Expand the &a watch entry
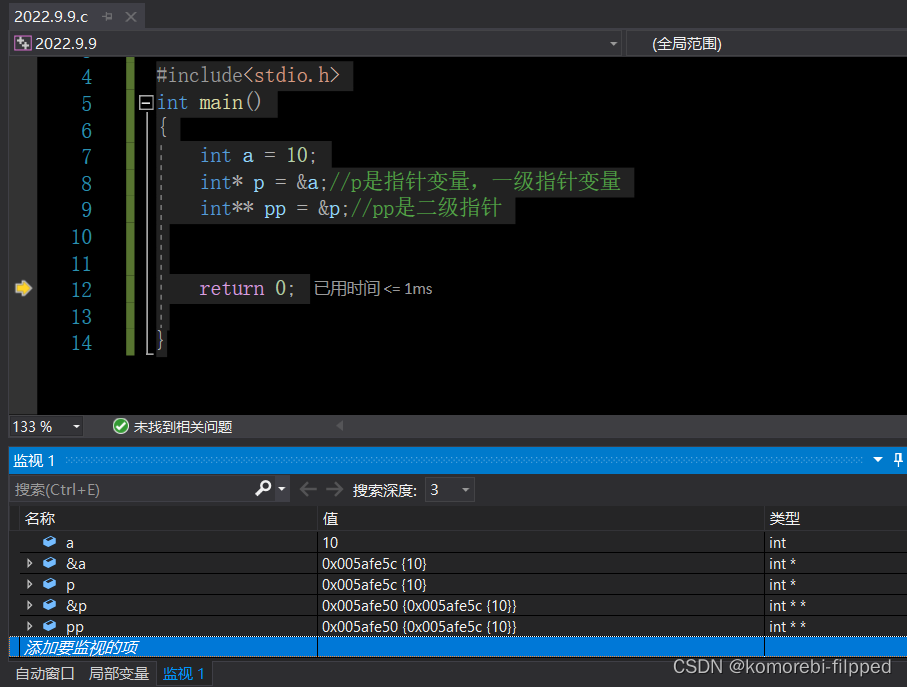The height and width of the screenshot is (687, 907). pyautogui.click(x=30, y=563)
